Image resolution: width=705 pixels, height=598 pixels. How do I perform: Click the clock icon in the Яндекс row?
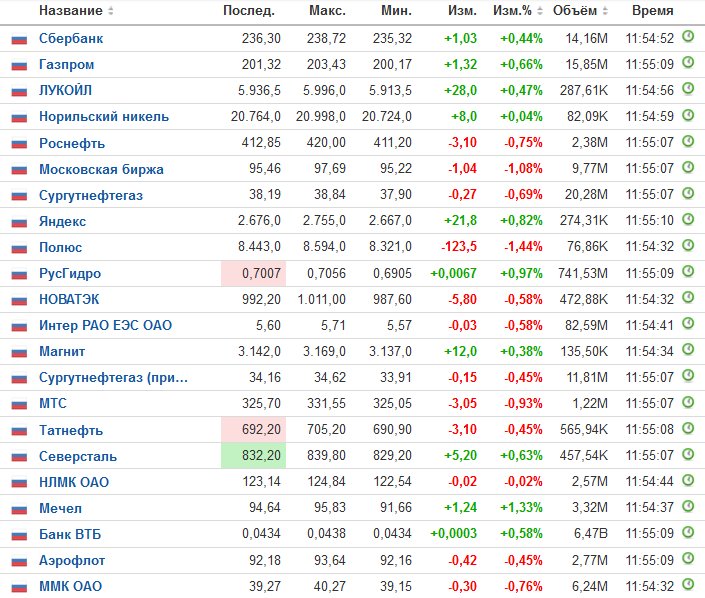click(688, 219)
